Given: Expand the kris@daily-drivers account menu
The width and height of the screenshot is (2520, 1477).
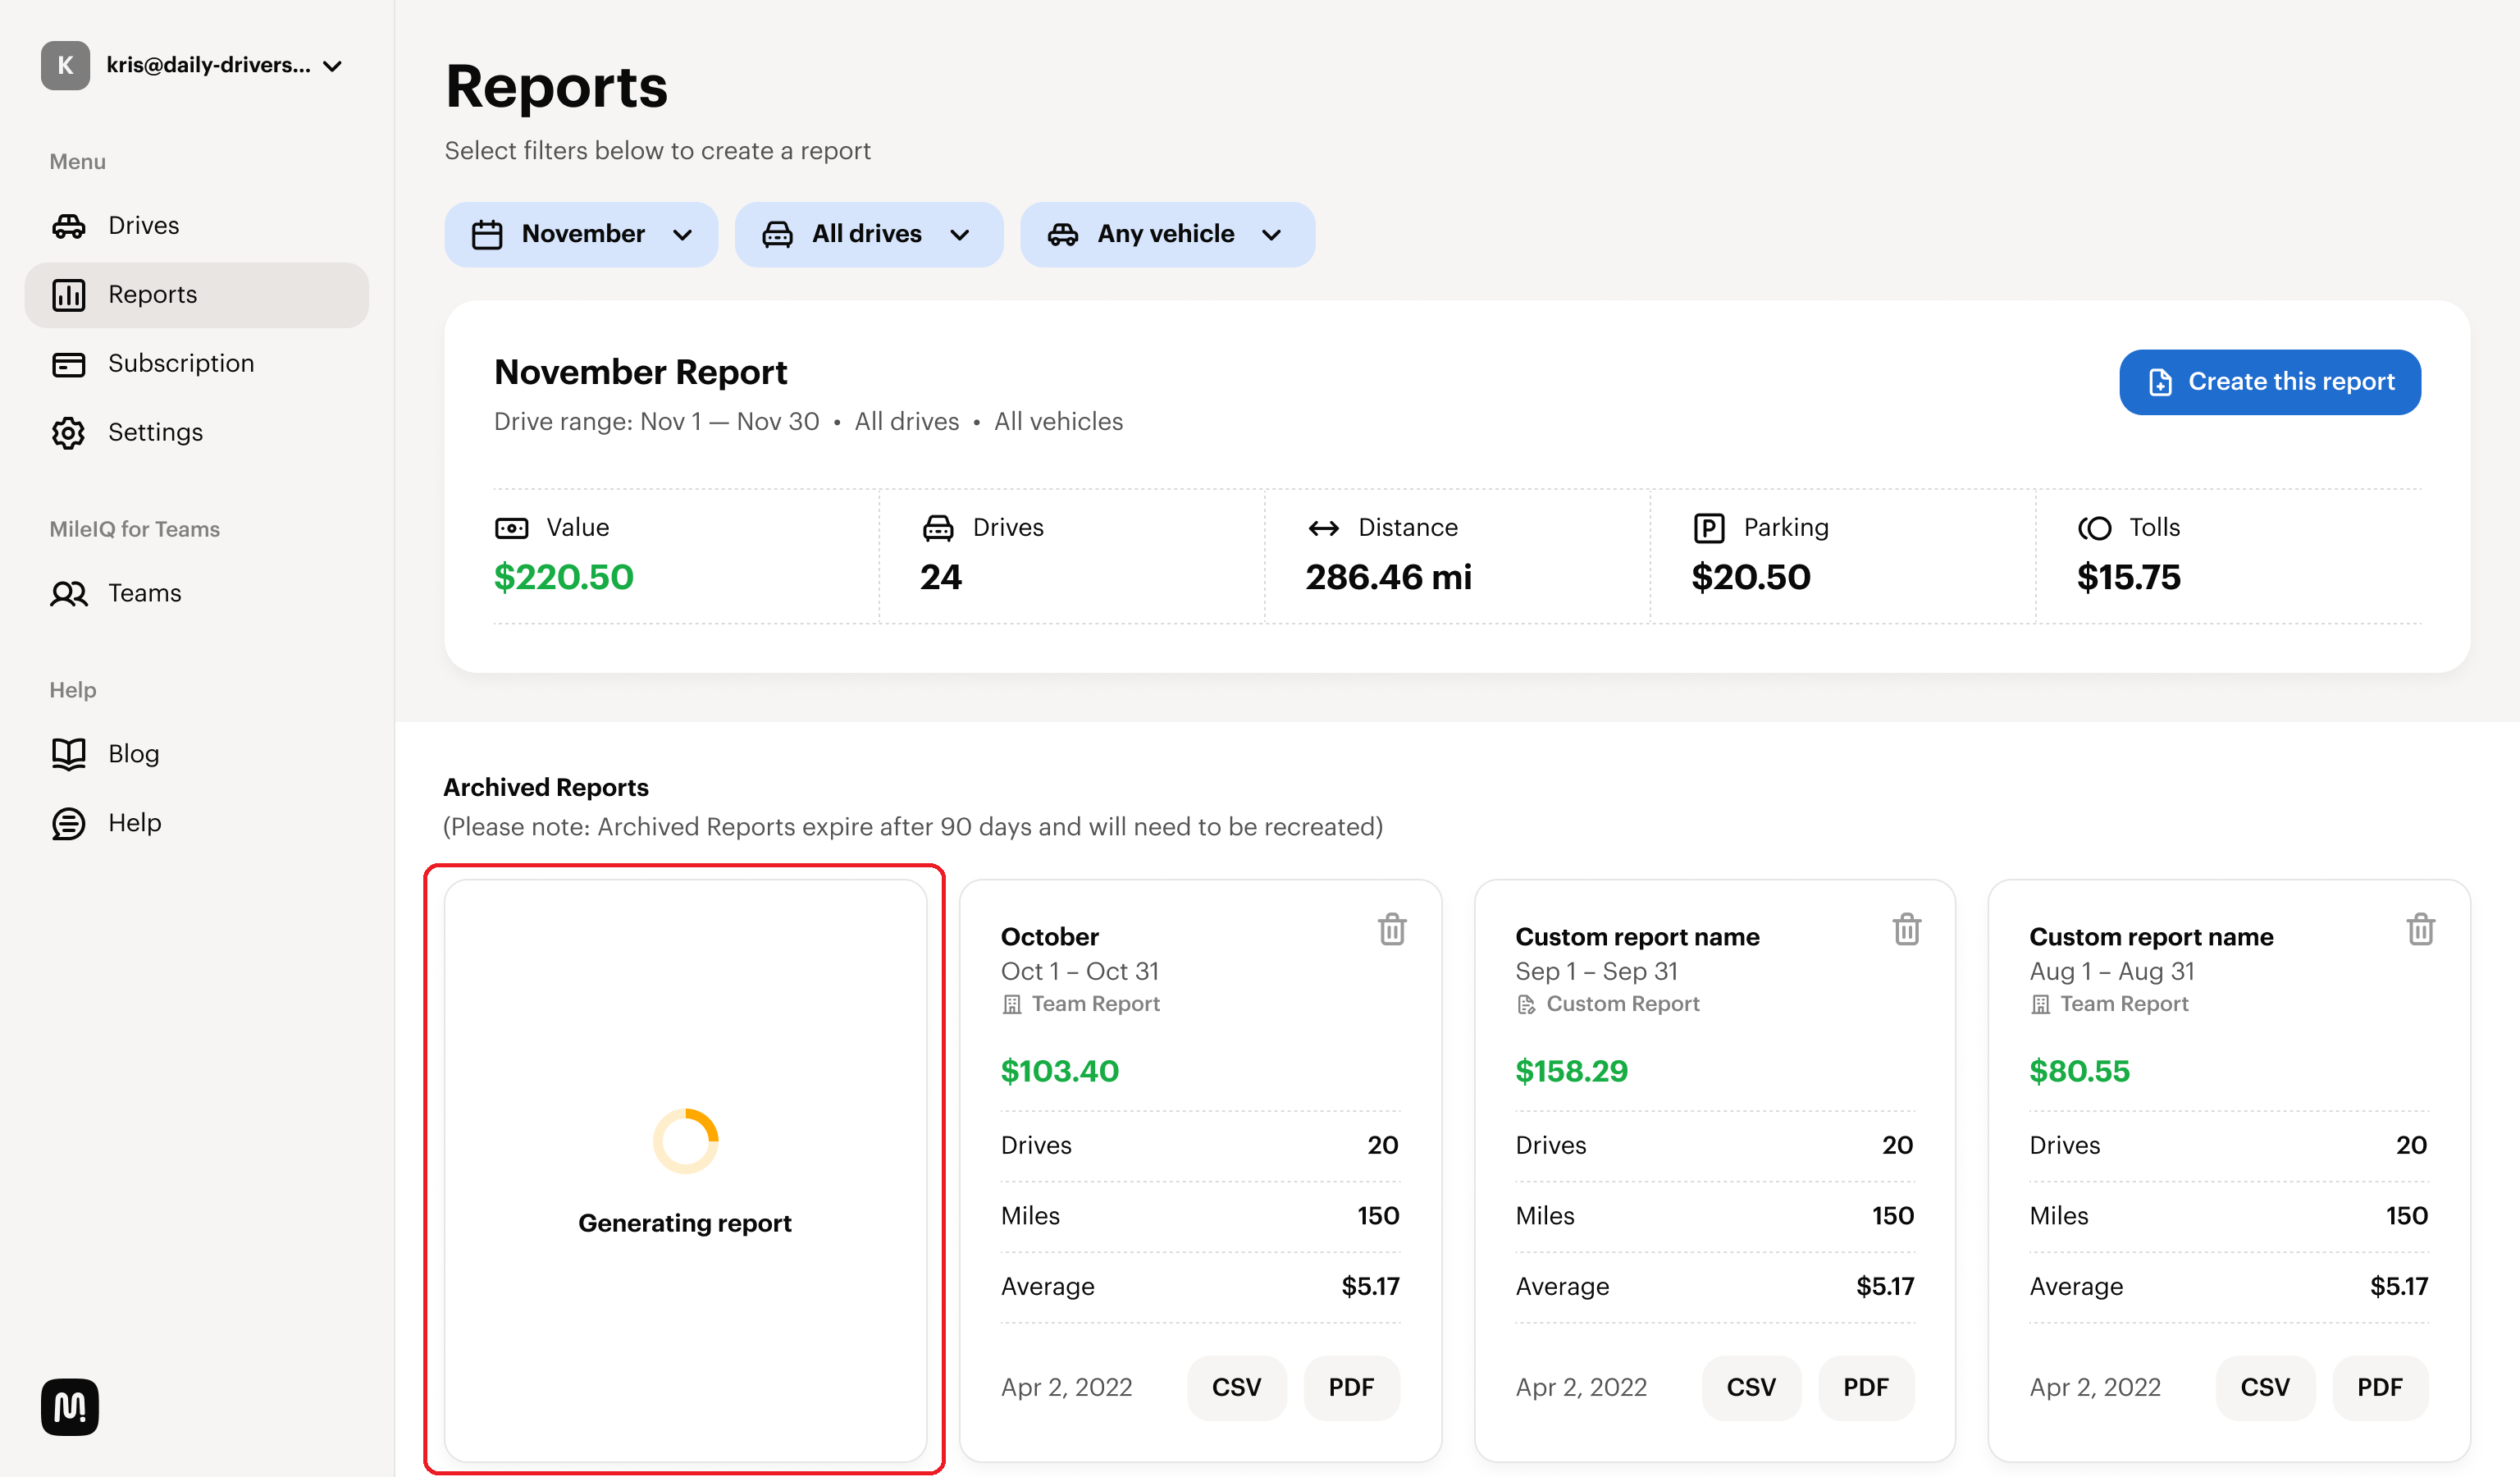Looking at the screenshot, I should point(193,66).
